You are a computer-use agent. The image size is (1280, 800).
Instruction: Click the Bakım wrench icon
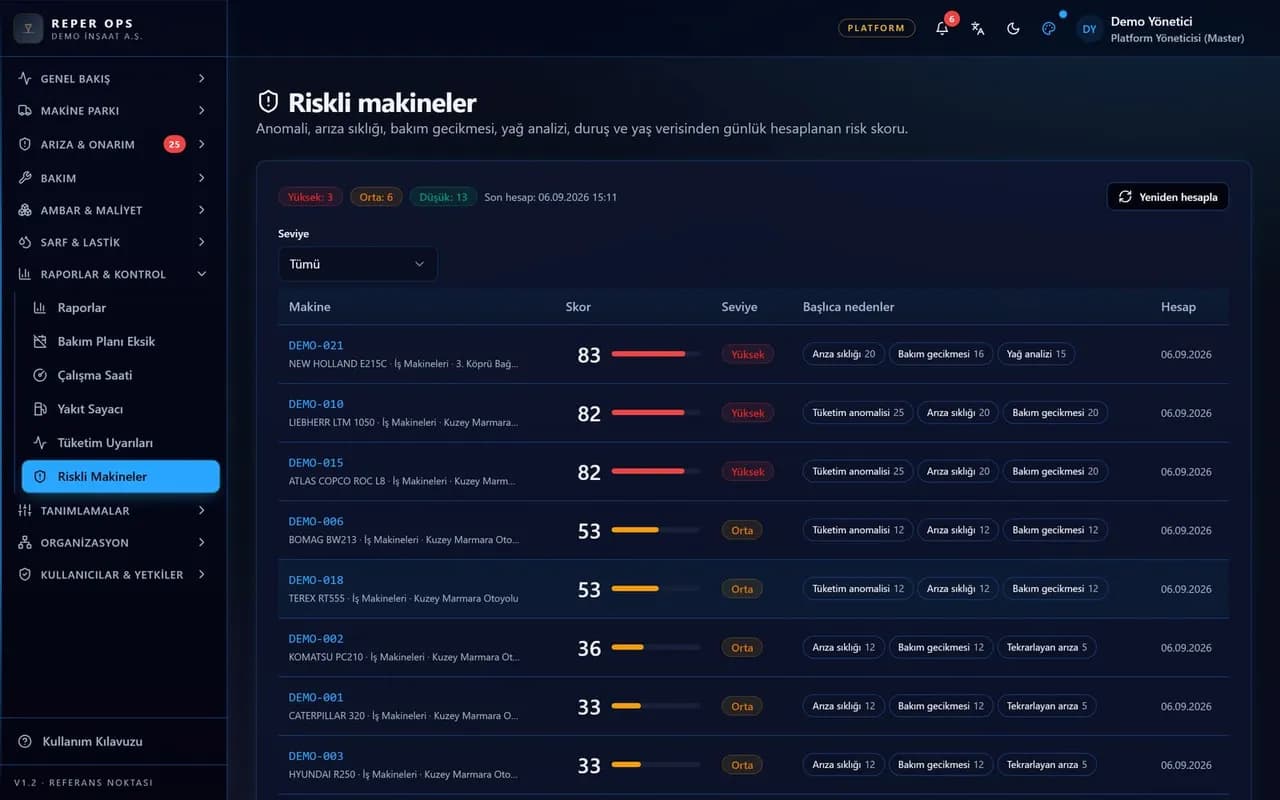[x=25, y=178]
